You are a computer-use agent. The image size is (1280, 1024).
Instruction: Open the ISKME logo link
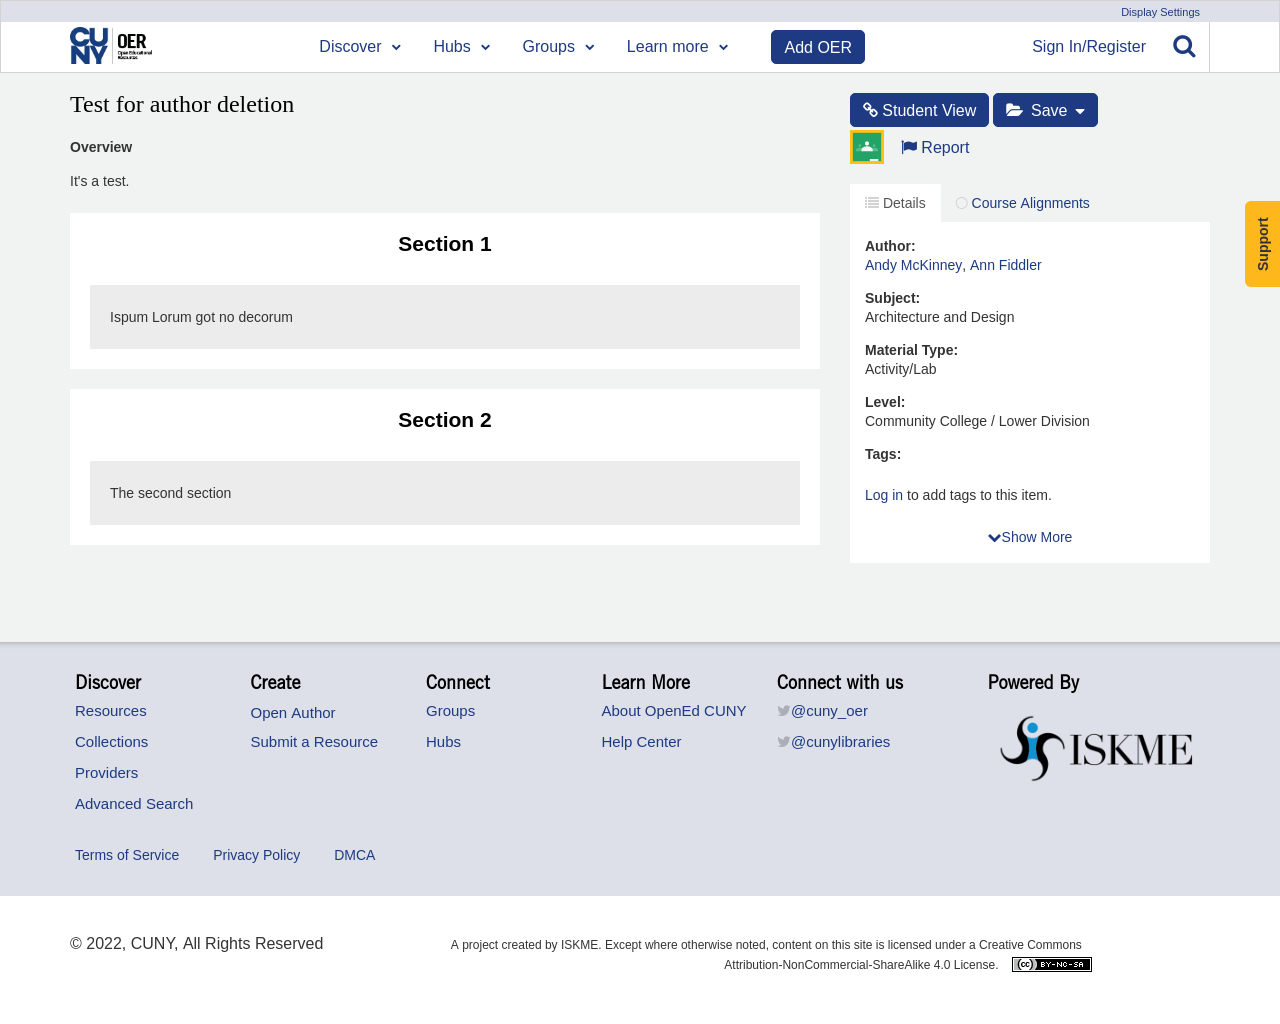coord(1096,748)
